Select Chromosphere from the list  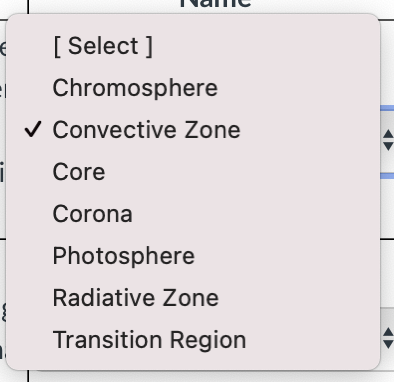pos(193,88)
